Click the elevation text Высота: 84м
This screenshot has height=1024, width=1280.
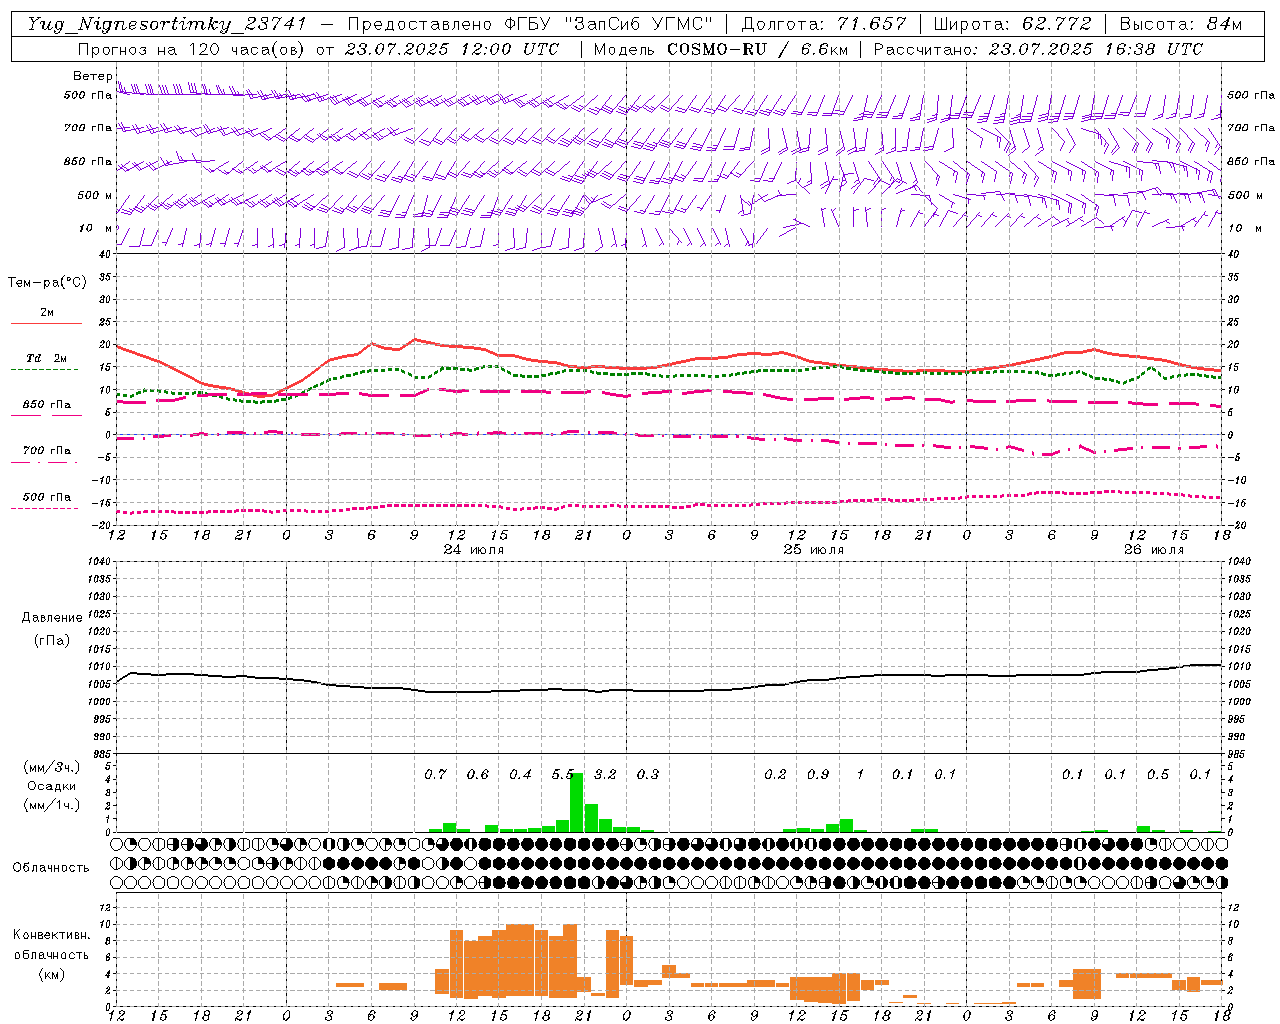click(1180, 24)
